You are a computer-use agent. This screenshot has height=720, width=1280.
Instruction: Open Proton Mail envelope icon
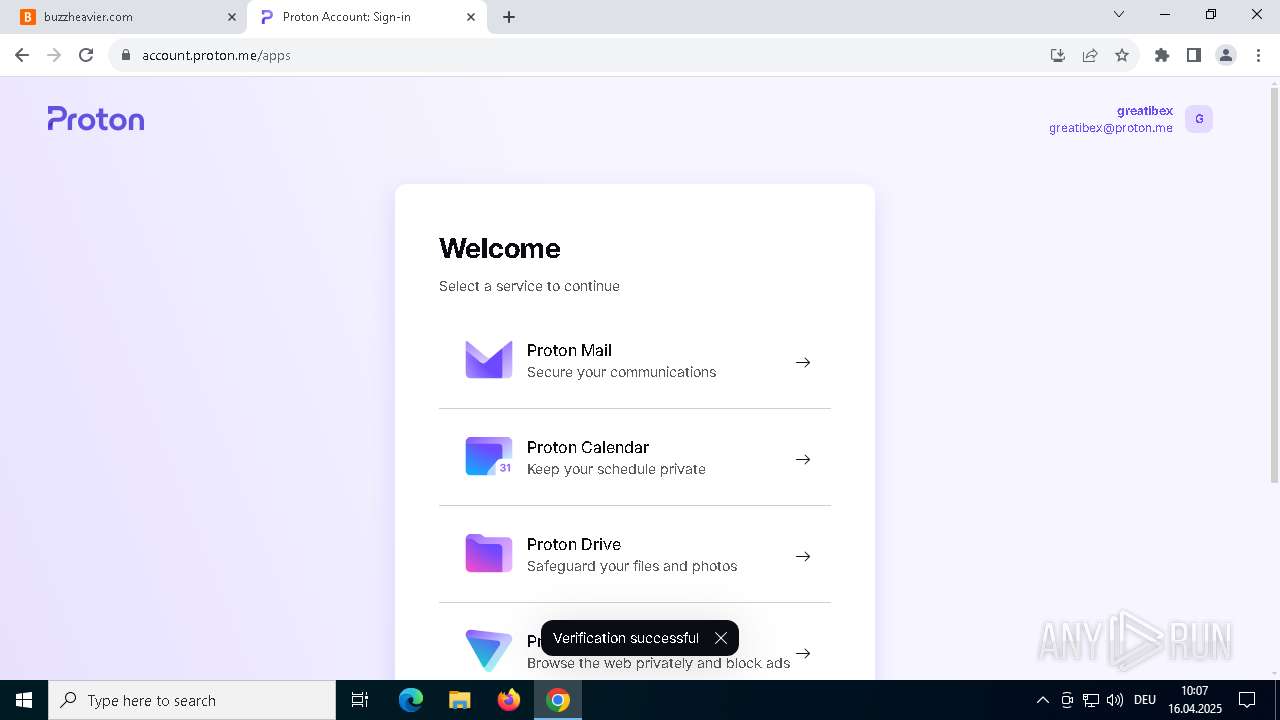tap(489, 360)
